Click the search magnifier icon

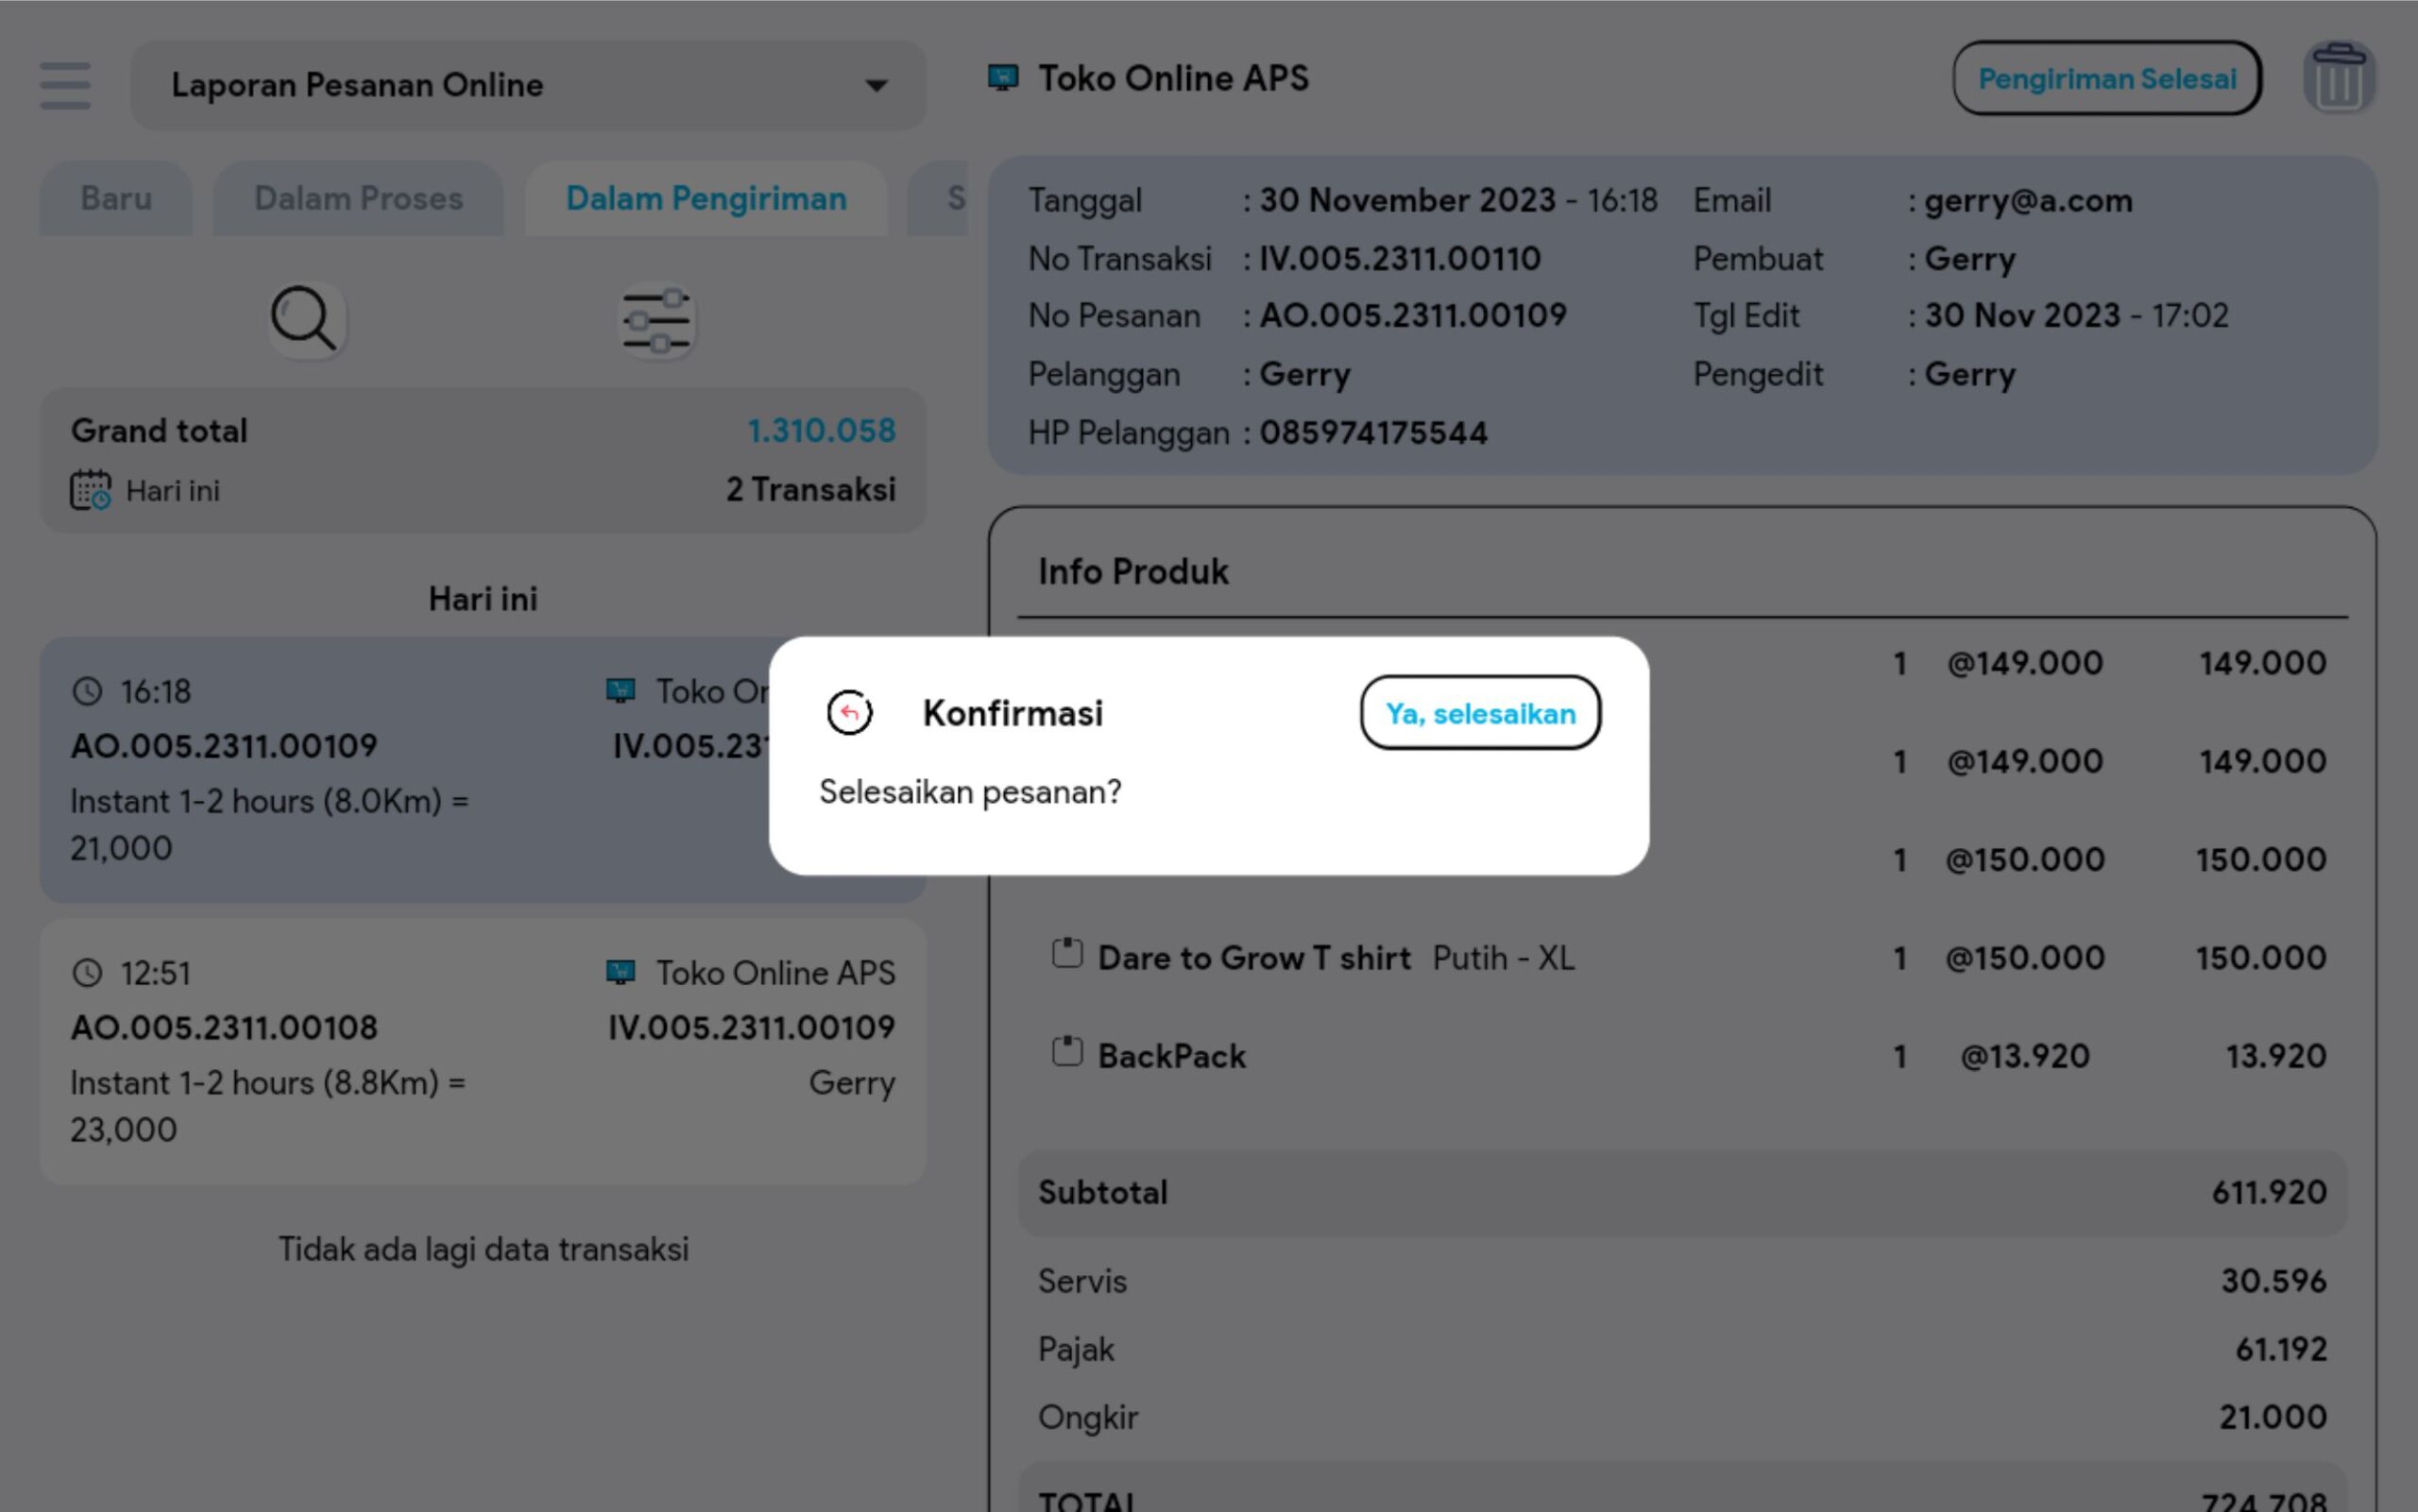[x=304, y=320]
